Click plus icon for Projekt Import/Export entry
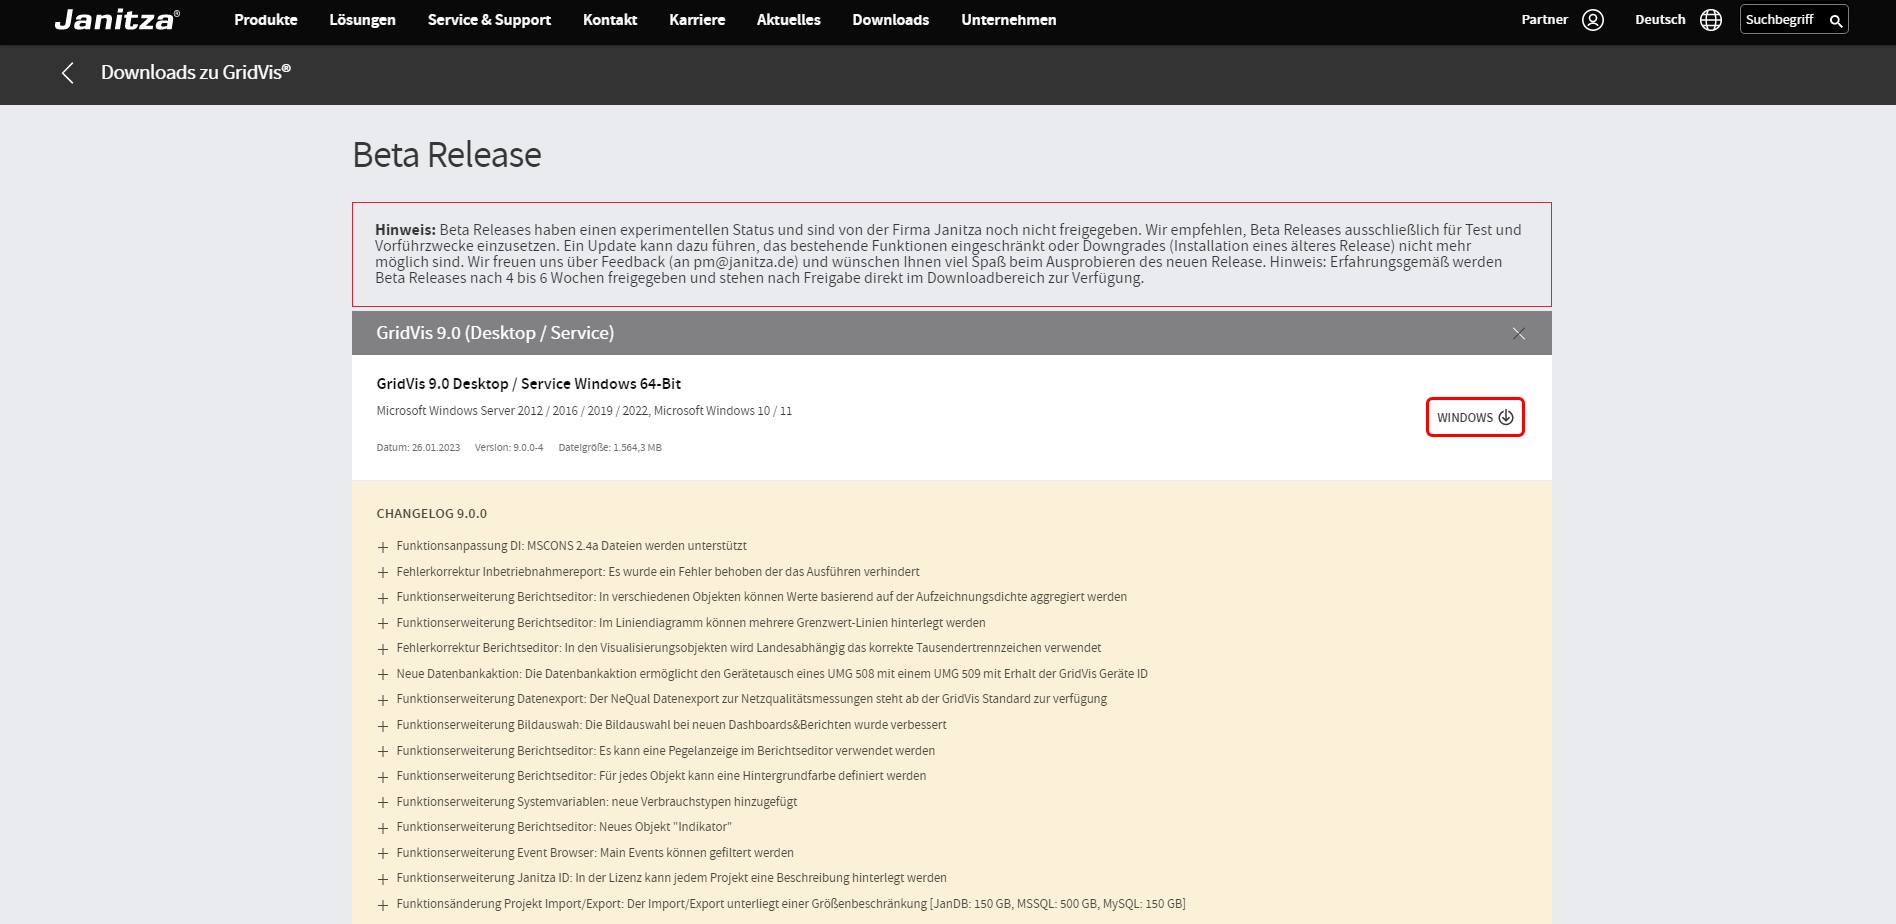The image size is (1896, 924). 382,905
